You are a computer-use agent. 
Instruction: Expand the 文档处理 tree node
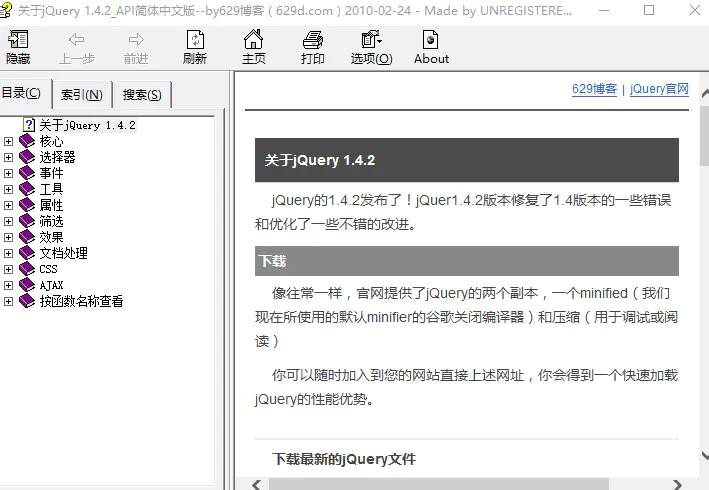9,253
